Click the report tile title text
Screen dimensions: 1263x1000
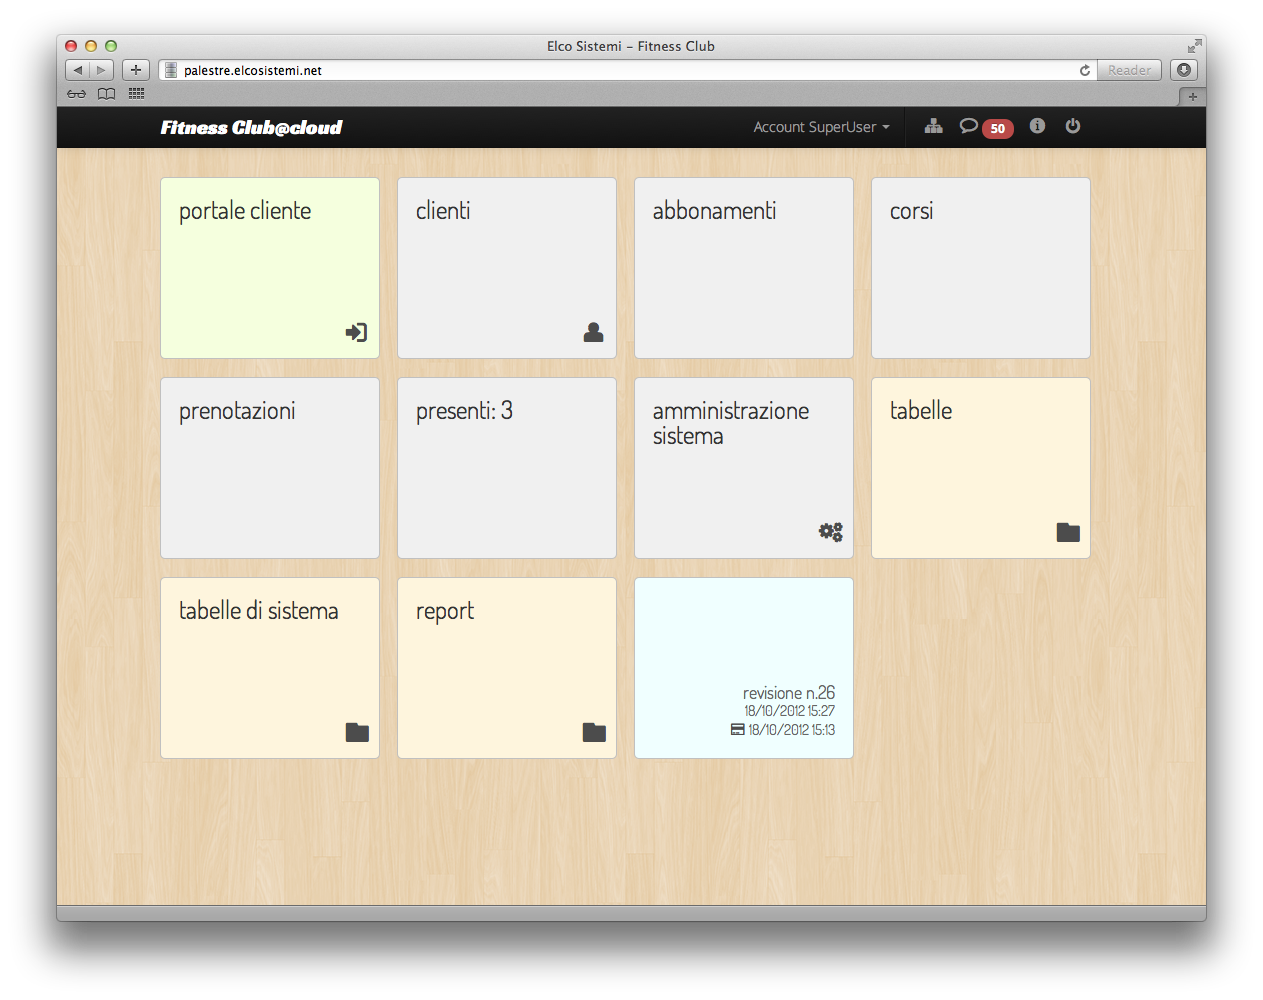coord(445,612)
